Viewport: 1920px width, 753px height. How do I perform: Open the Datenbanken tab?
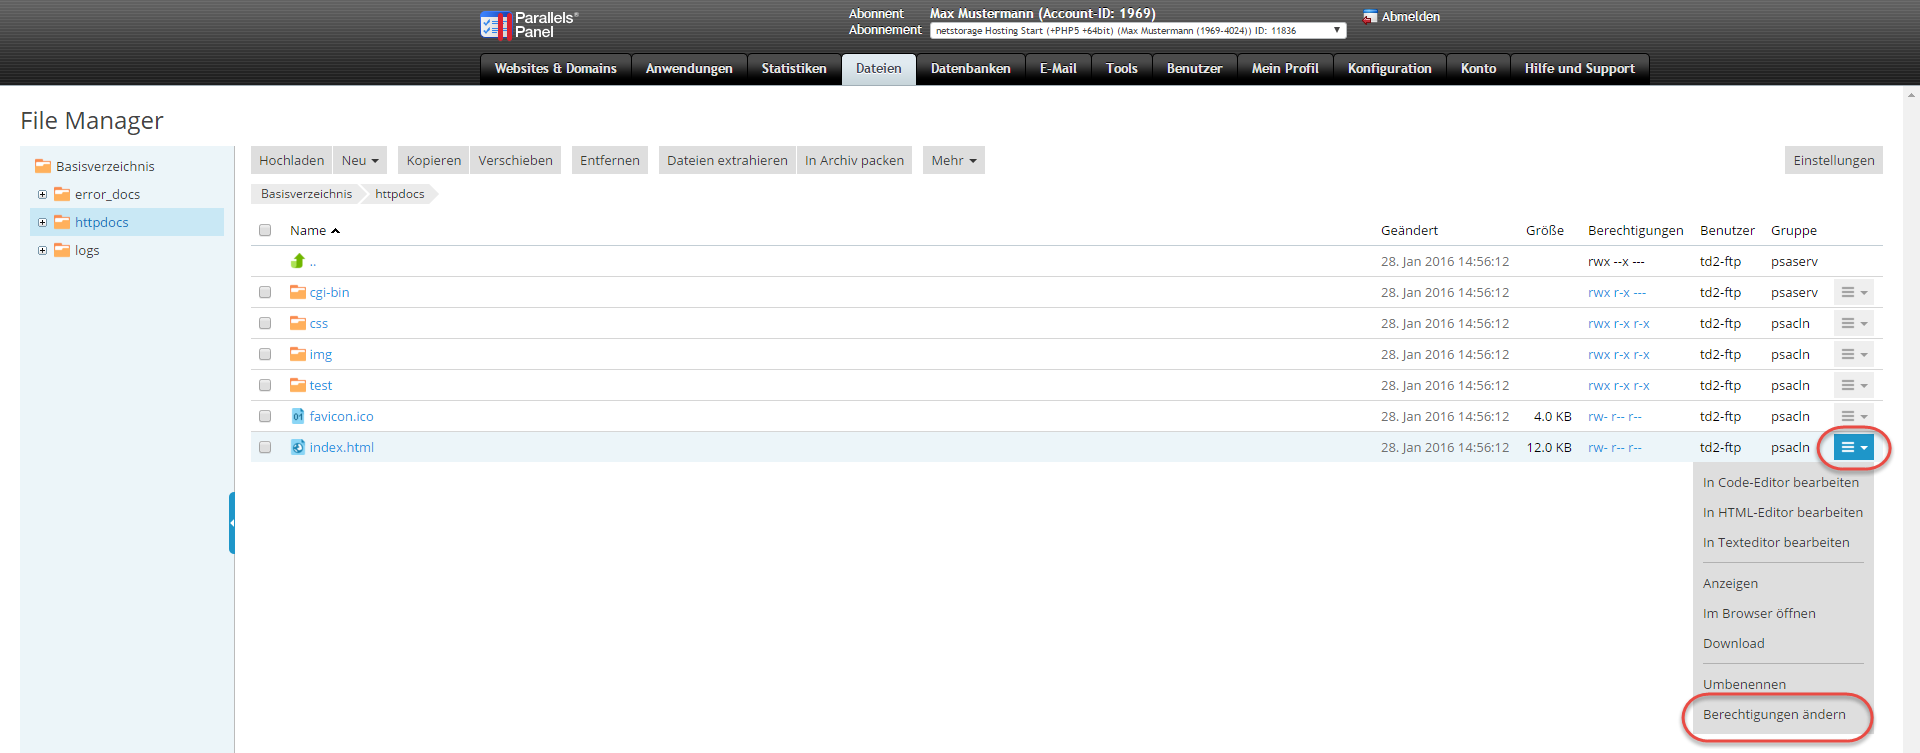(971, 69)
